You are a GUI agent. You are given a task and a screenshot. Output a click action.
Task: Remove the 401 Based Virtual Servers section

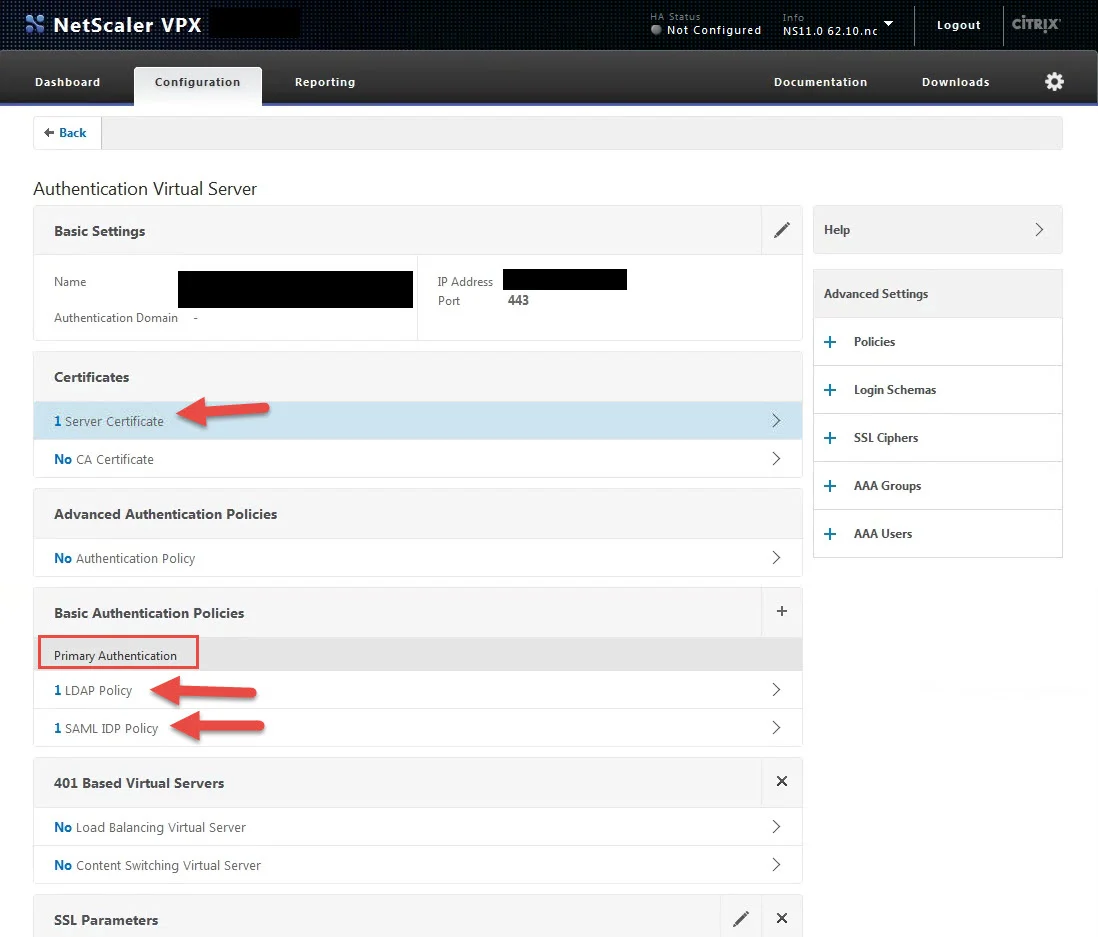pyautogui.click(x=781, y=782)
